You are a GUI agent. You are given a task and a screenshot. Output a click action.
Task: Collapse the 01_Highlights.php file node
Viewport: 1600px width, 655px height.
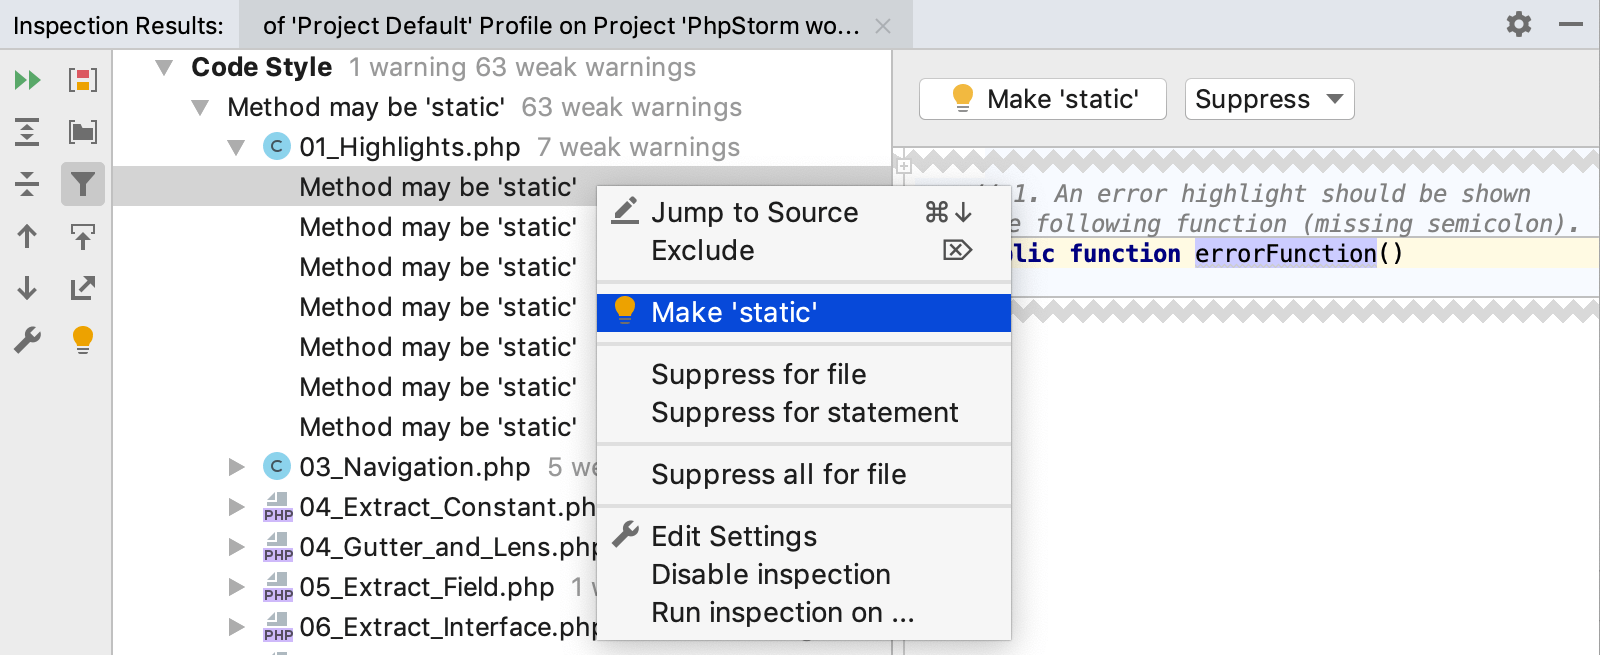click(x=237, y=148)
